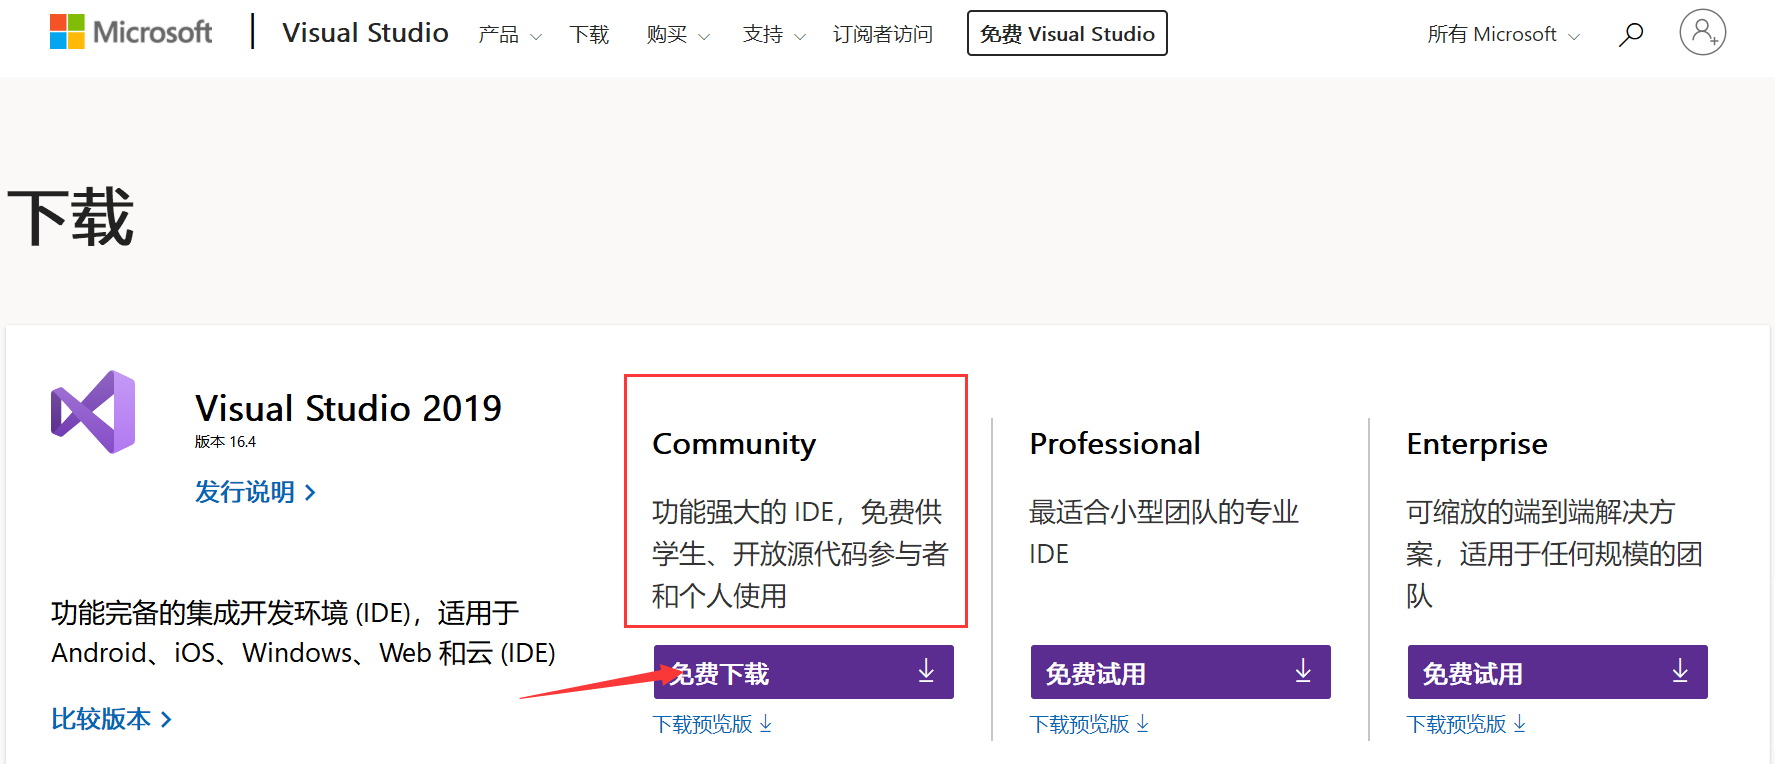This screenshot has width=1775, height=764.
Task: Open the 订阅者访问 navigation item
Action: tap(883, 34)
